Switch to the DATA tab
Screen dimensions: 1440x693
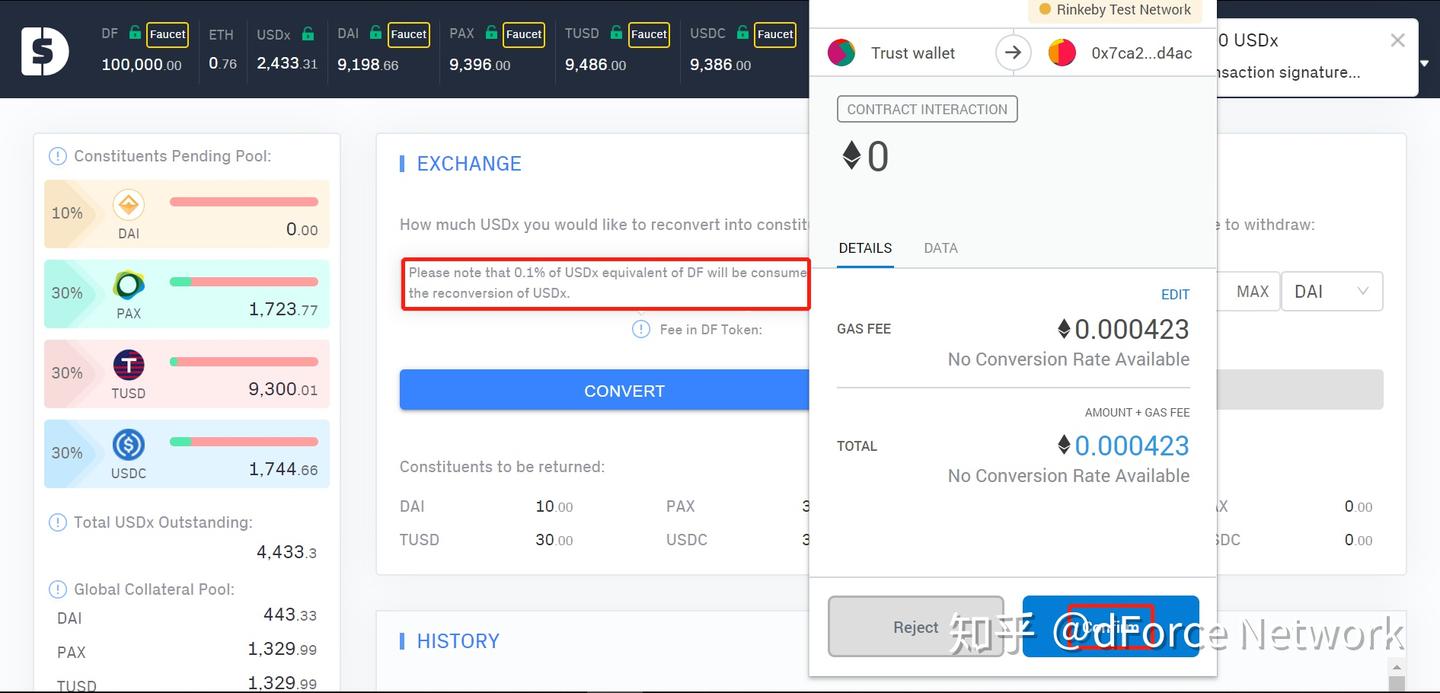(940, 248)
